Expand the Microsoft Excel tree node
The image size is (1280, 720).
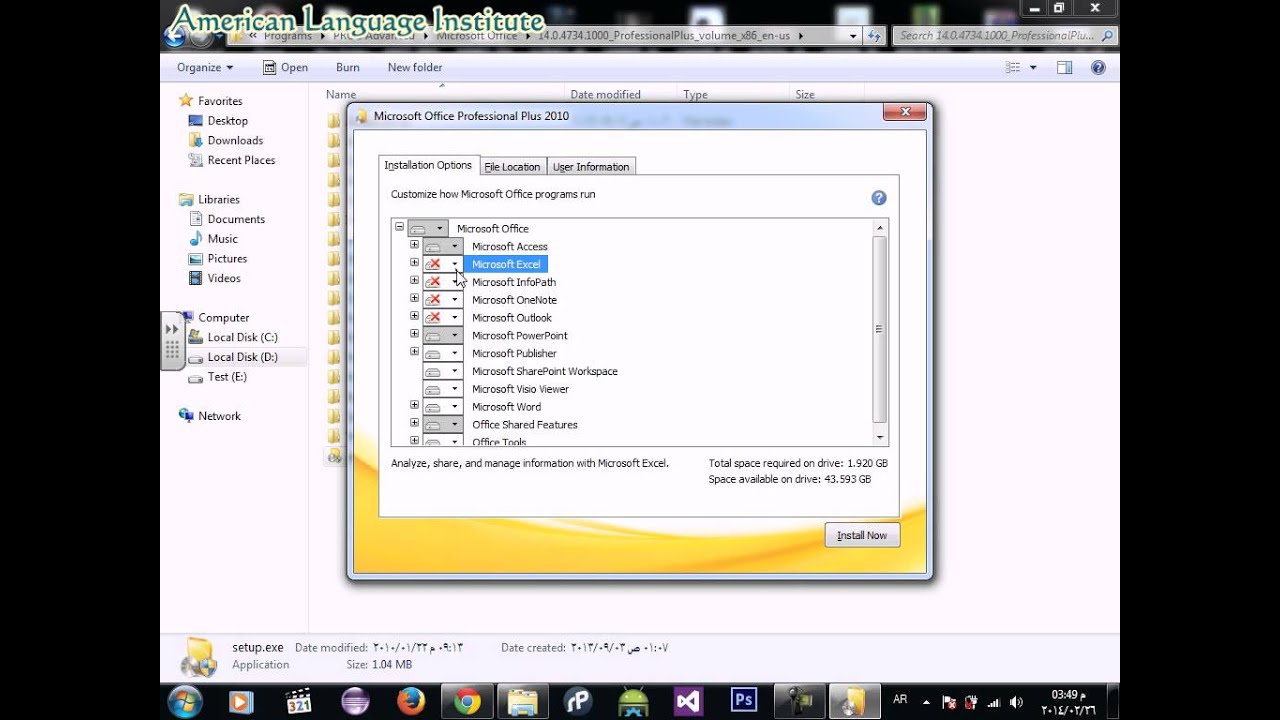click(x=414, y=263)
